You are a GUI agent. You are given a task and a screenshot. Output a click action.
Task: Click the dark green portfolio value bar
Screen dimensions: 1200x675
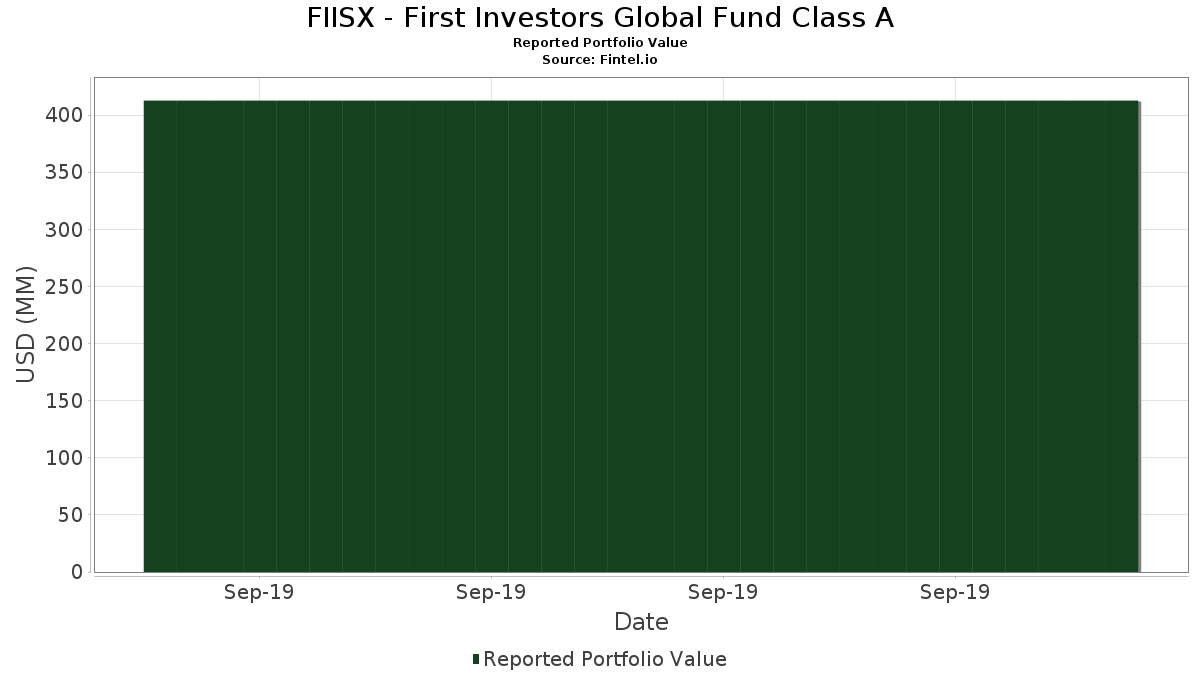pyautogui.click(x=640, y=336)
